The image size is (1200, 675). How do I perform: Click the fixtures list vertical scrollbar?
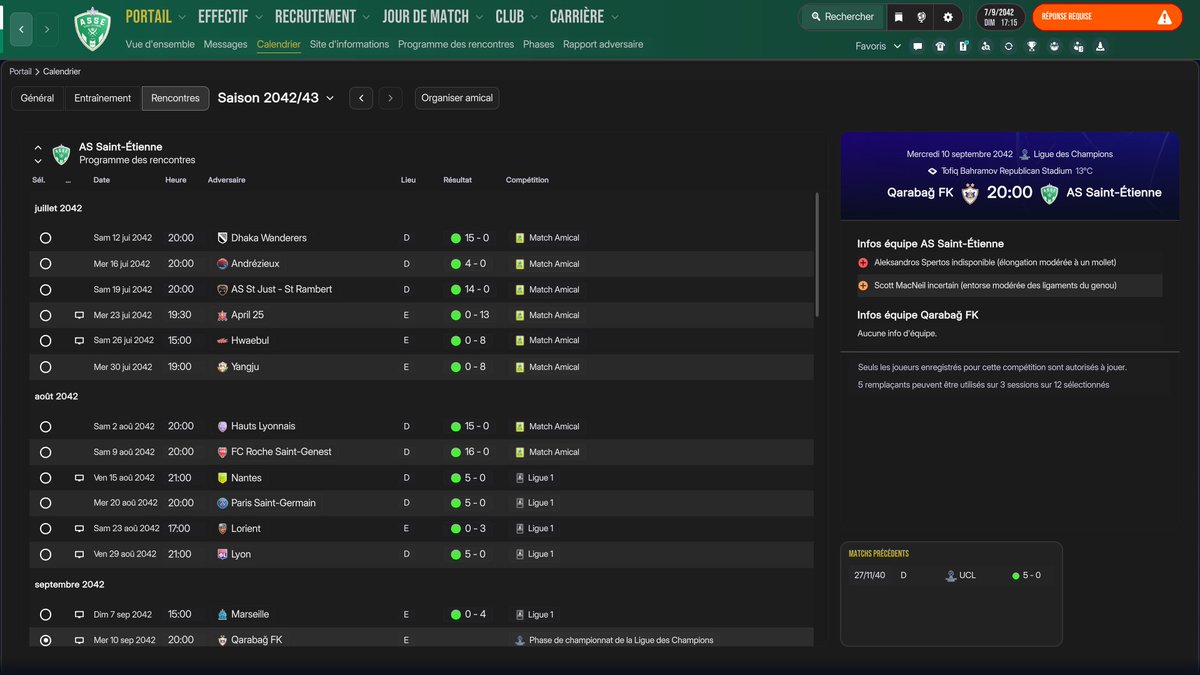point(817,254)
